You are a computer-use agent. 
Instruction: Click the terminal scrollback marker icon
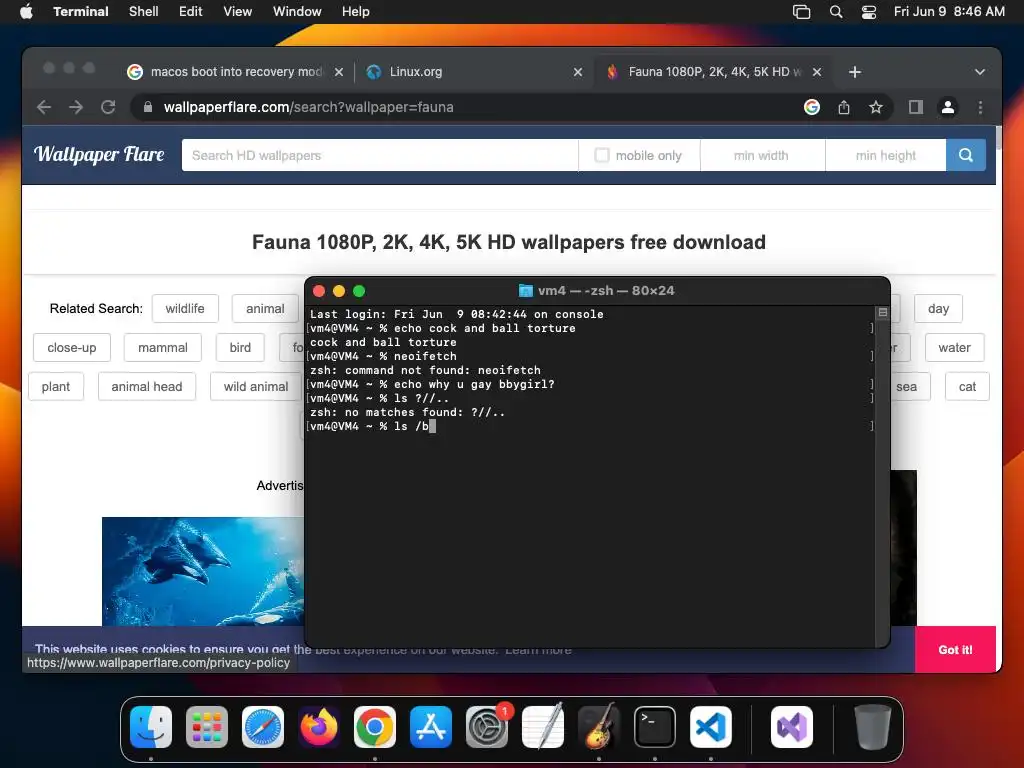(x=882, y=313)
